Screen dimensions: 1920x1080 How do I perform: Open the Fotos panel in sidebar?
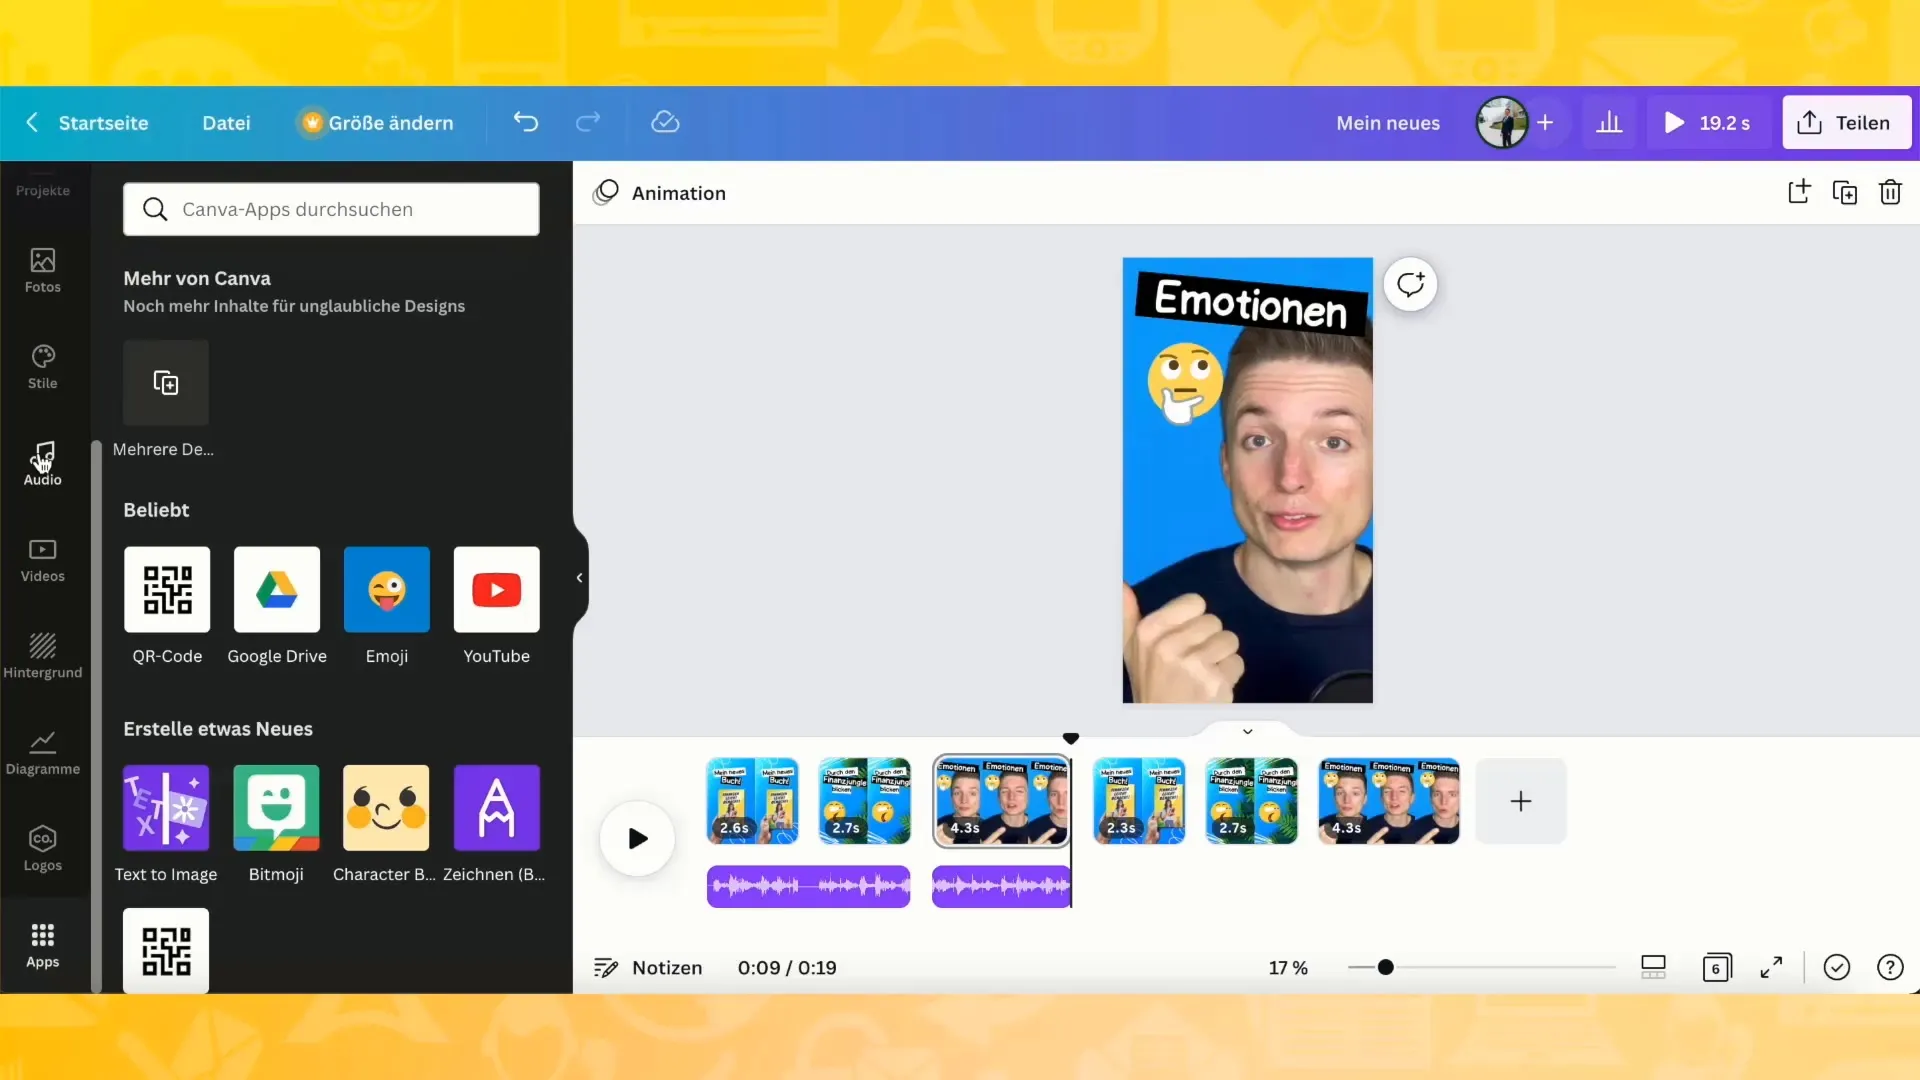(x=42, y=269)
